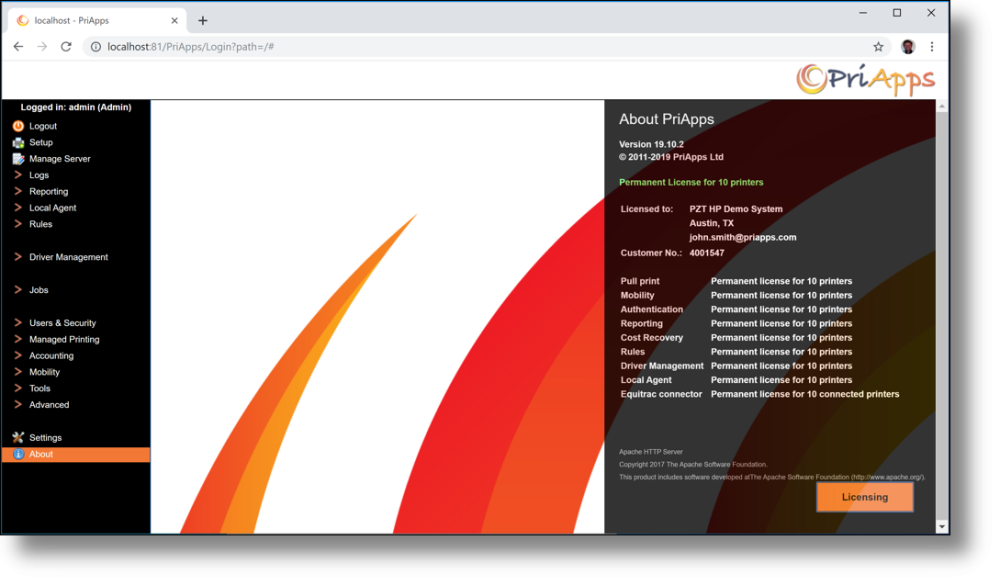The height and width of the screenshot is (585, 1000).
Task: Bookmark this page with star icon
Action: (878, 47)
